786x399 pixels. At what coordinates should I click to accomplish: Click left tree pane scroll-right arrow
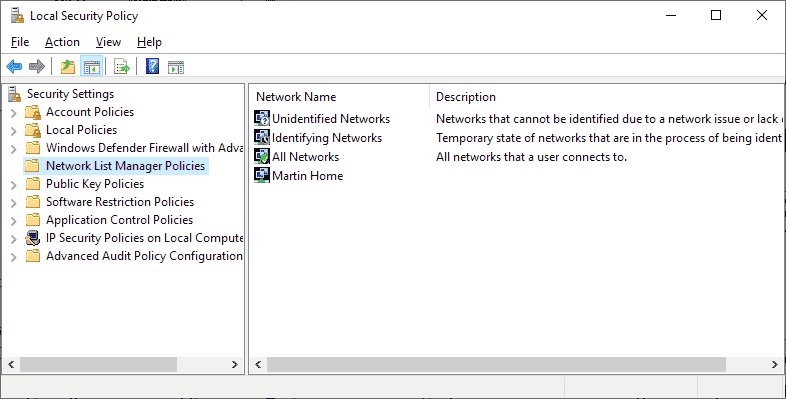[x=235, y=364]
